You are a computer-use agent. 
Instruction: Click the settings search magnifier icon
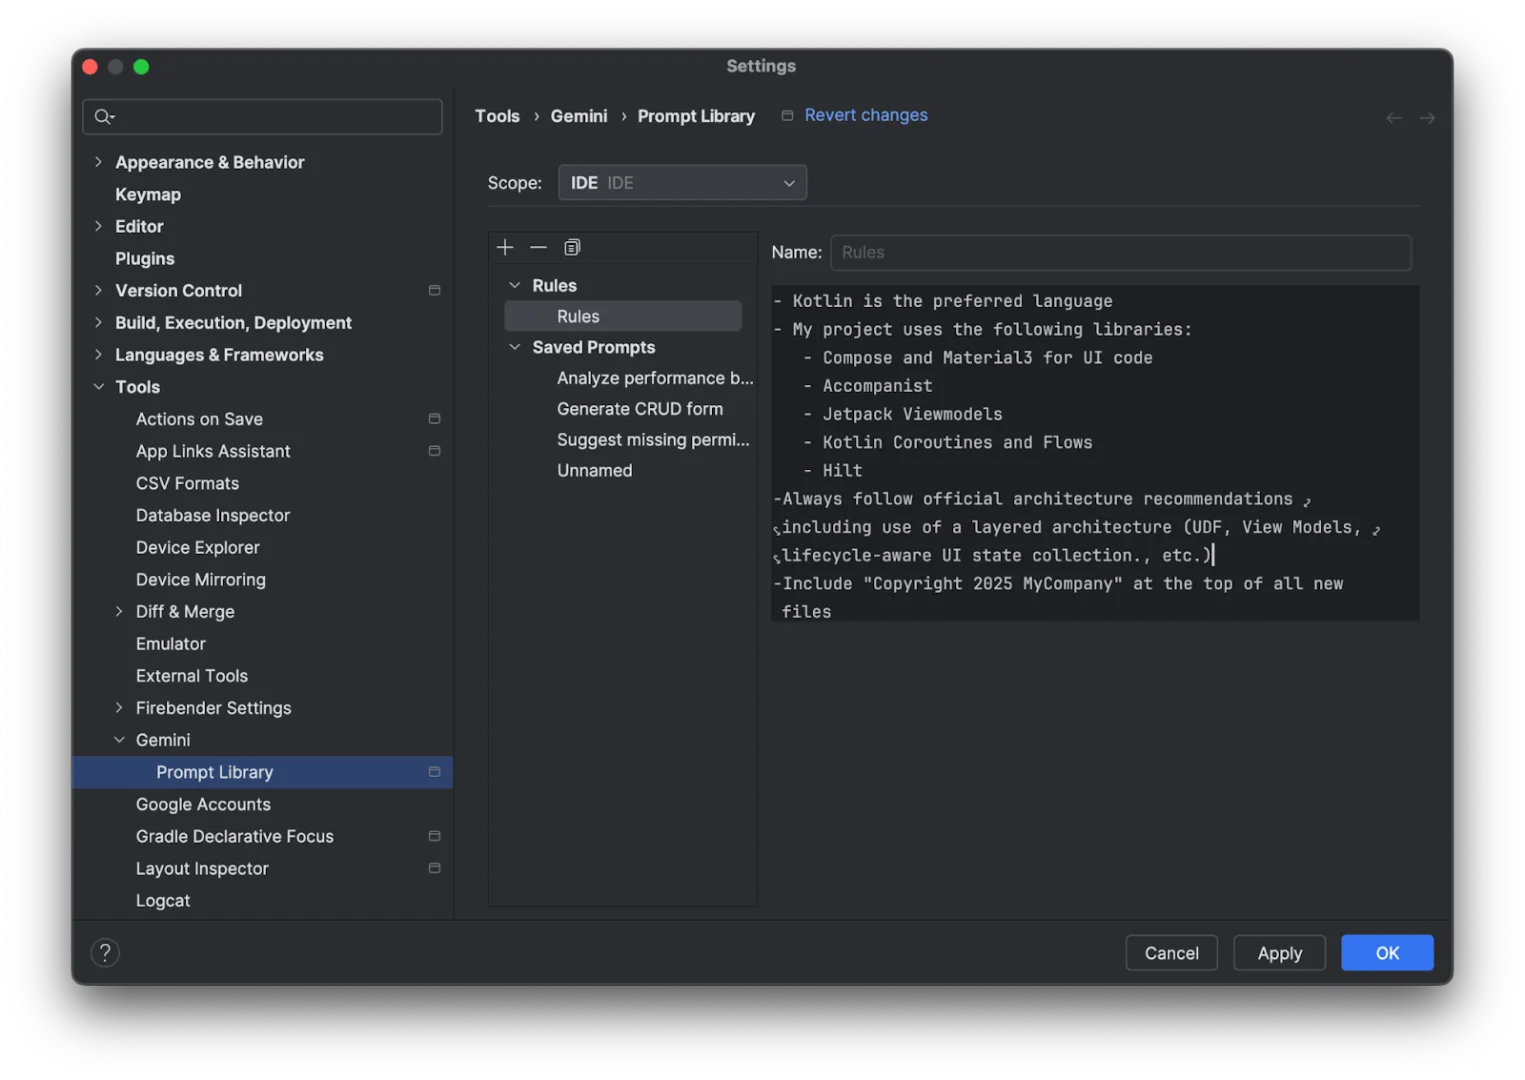pos(103,117)
